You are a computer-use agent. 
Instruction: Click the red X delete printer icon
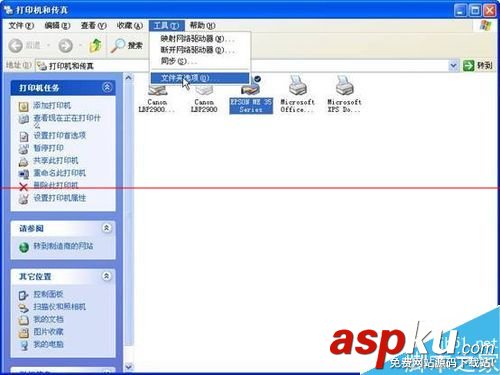[23, 187]
